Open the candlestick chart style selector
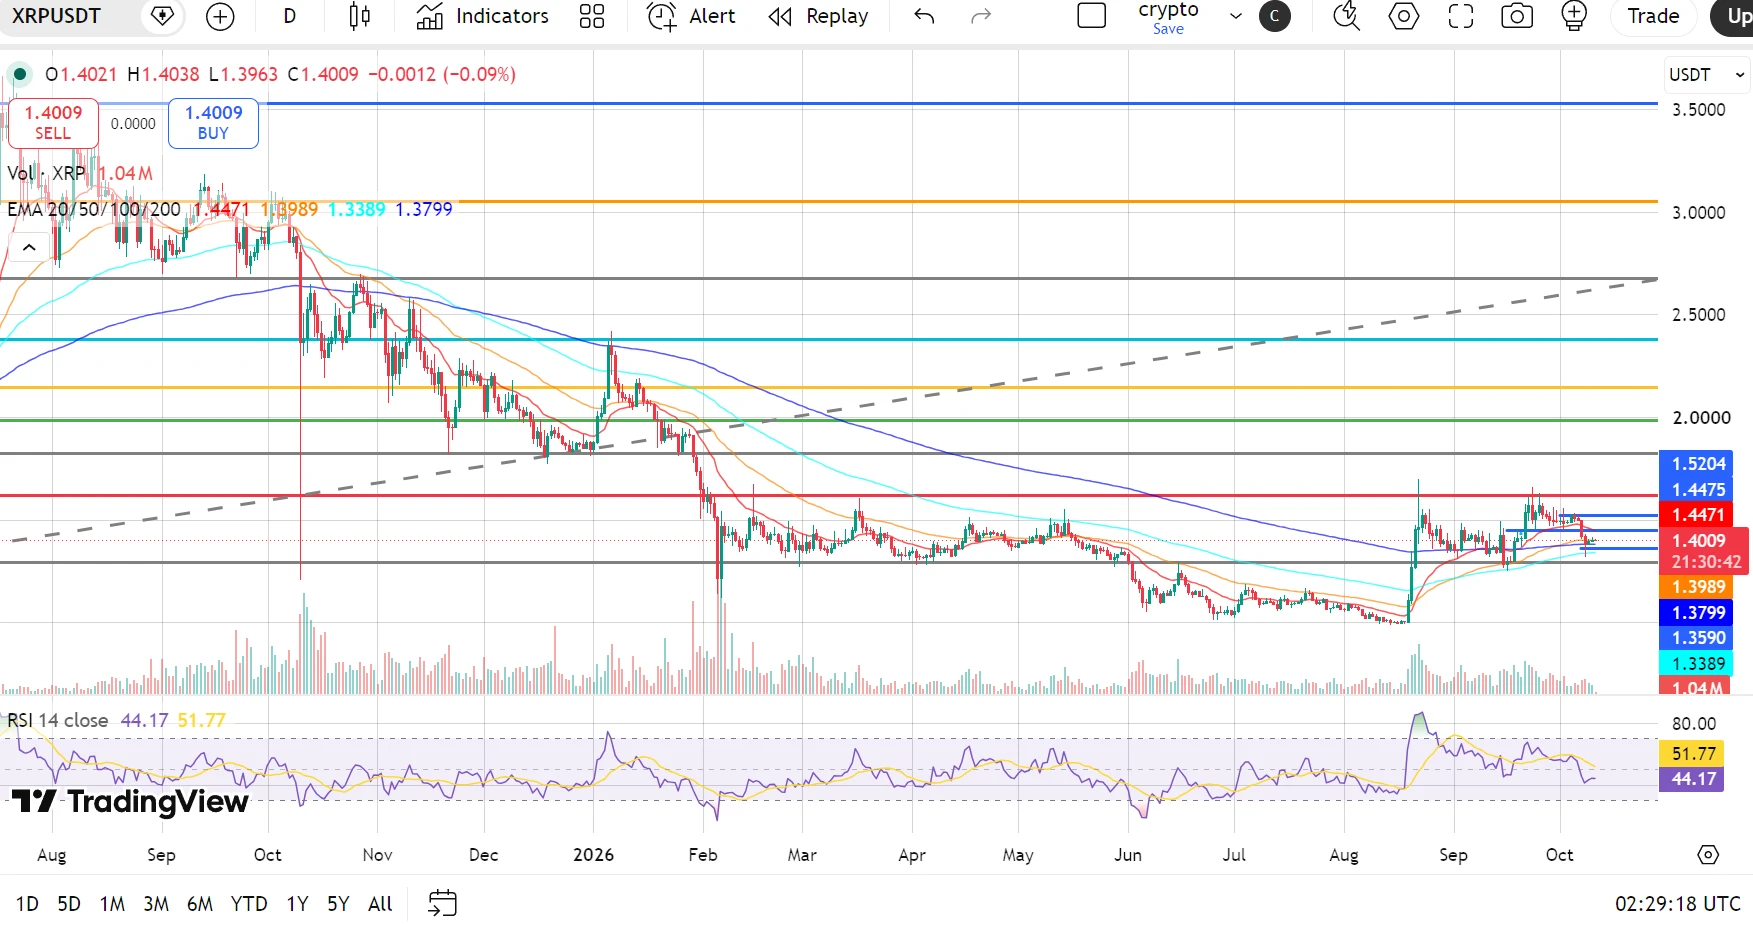The image size is (1753, 926). point(360,16)
